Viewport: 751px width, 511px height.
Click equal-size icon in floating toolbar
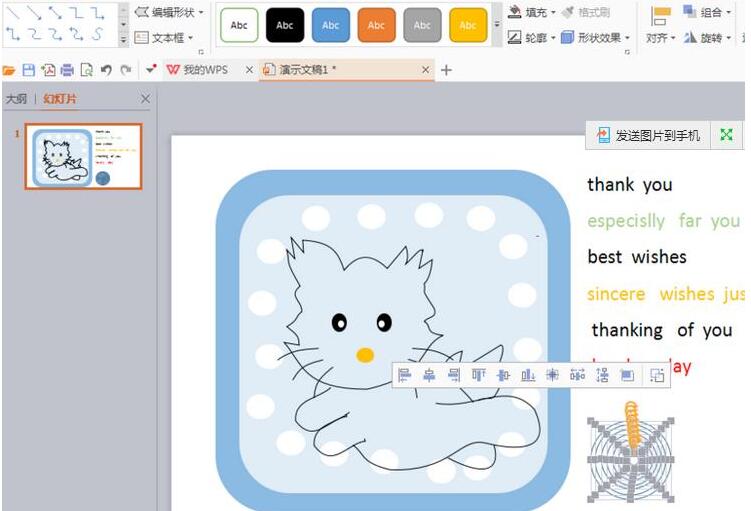pyautogui.click(x=627, y=375)
